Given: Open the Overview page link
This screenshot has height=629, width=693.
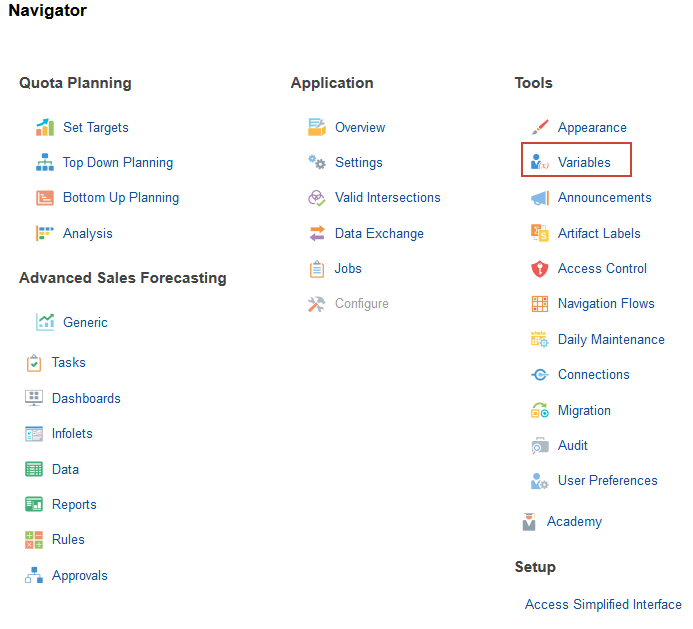Looking at the screenshot, I should pos(360,127).
